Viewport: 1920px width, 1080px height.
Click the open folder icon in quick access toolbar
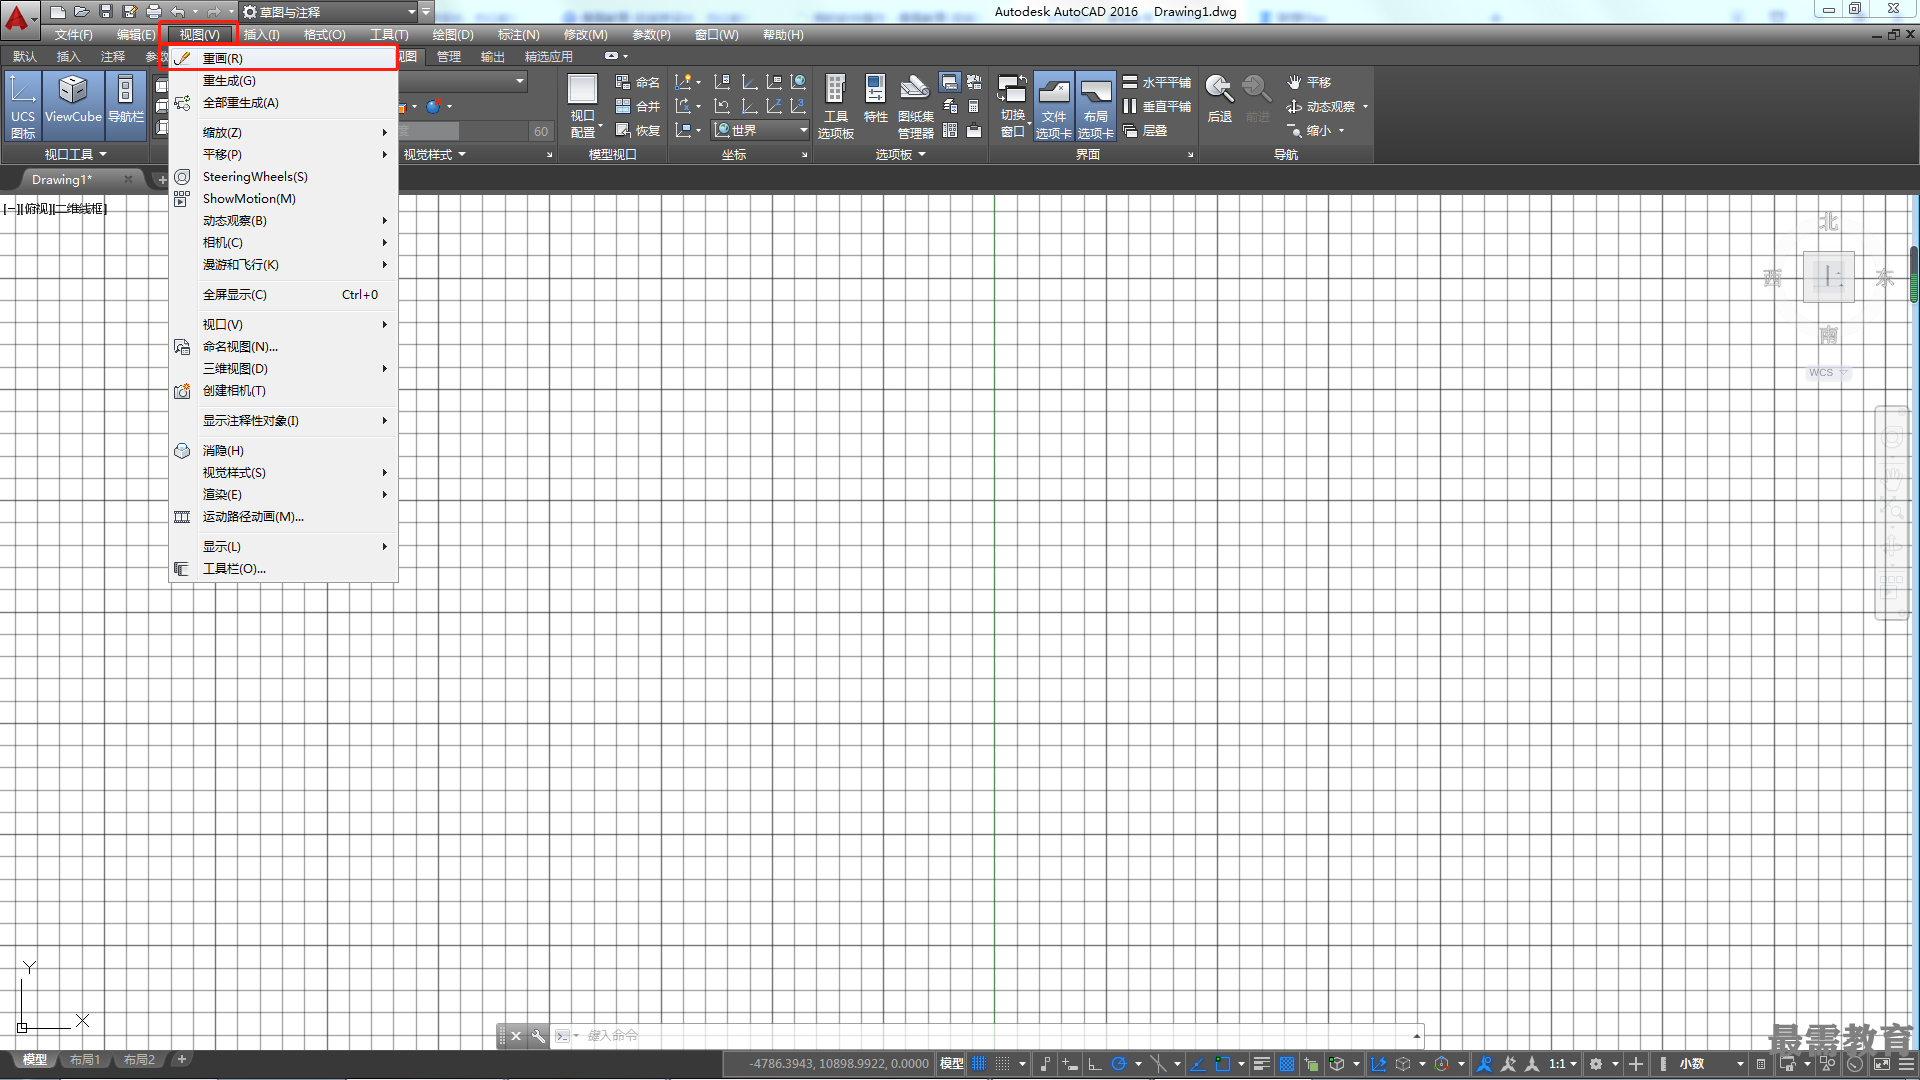82,12
